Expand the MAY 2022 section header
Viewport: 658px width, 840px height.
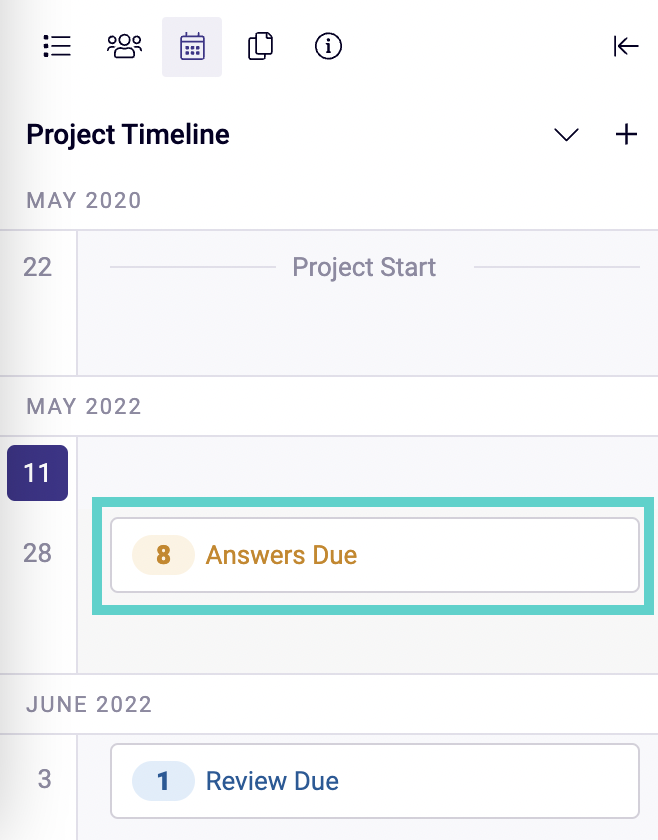point(83,406)
